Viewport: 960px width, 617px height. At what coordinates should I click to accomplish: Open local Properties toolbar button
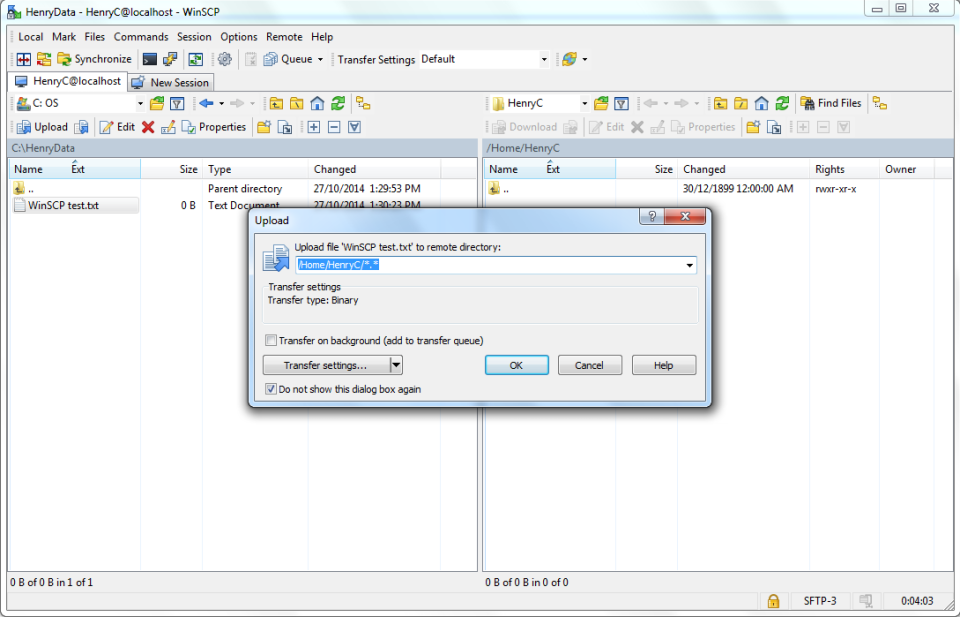point(214,127)
